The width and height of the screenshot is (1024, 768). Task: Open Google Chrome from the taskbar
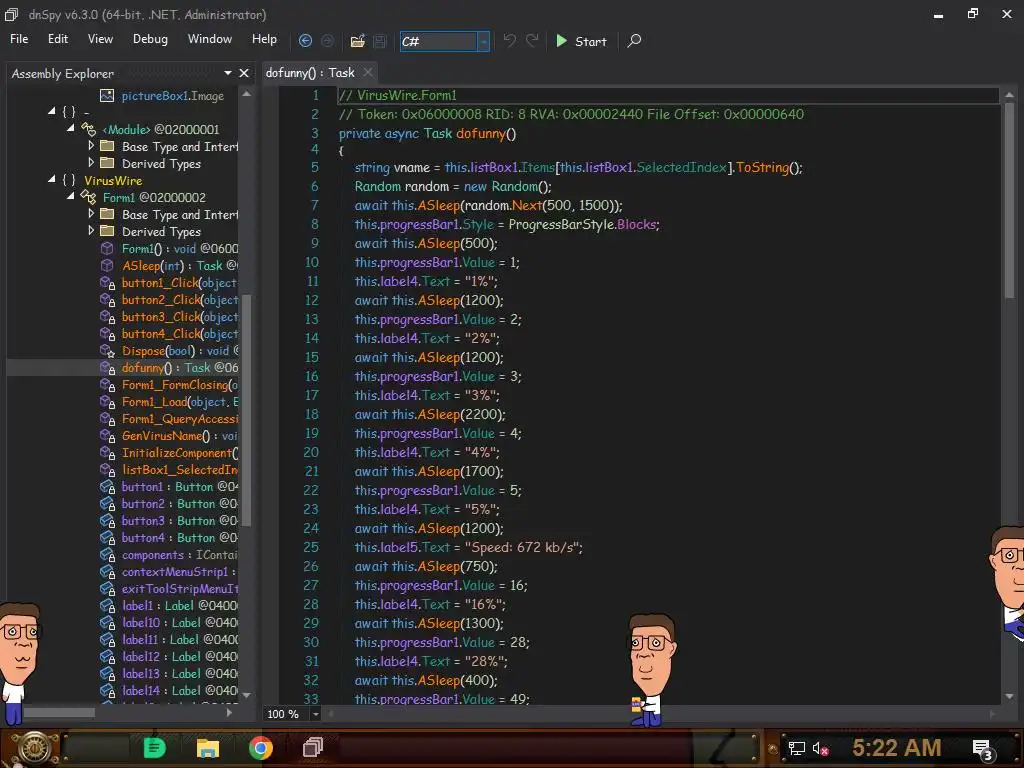tap(260, 748)
